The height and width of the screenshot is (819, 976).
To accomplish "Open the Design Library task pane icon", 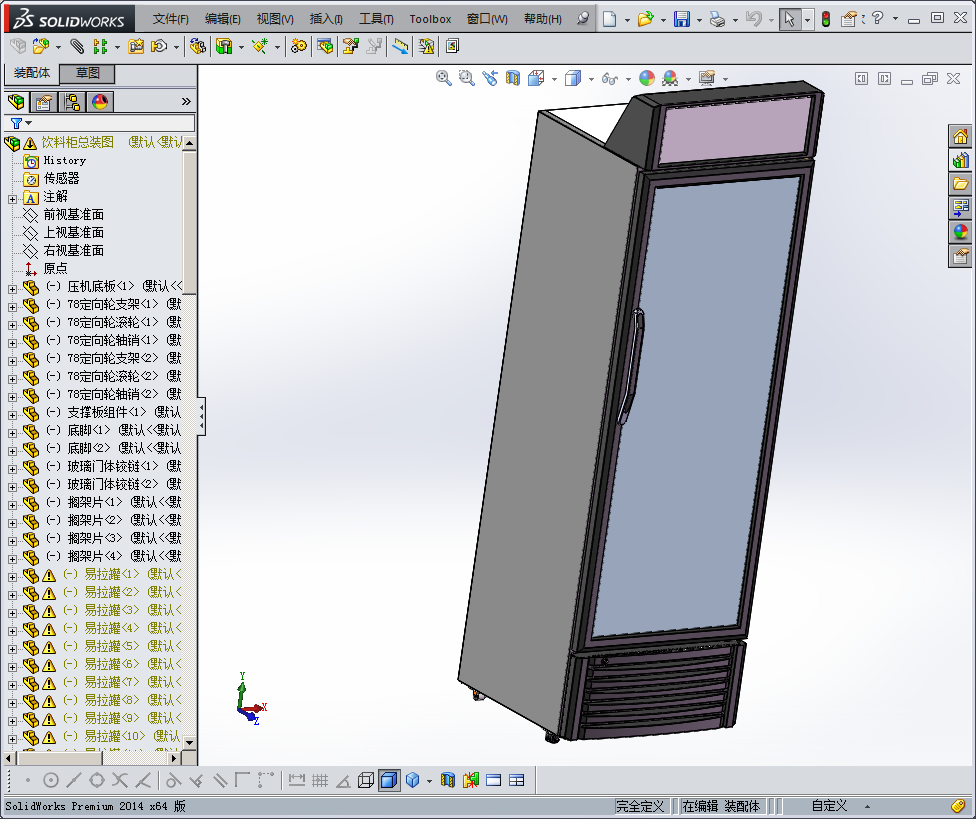I will [960, 160].
